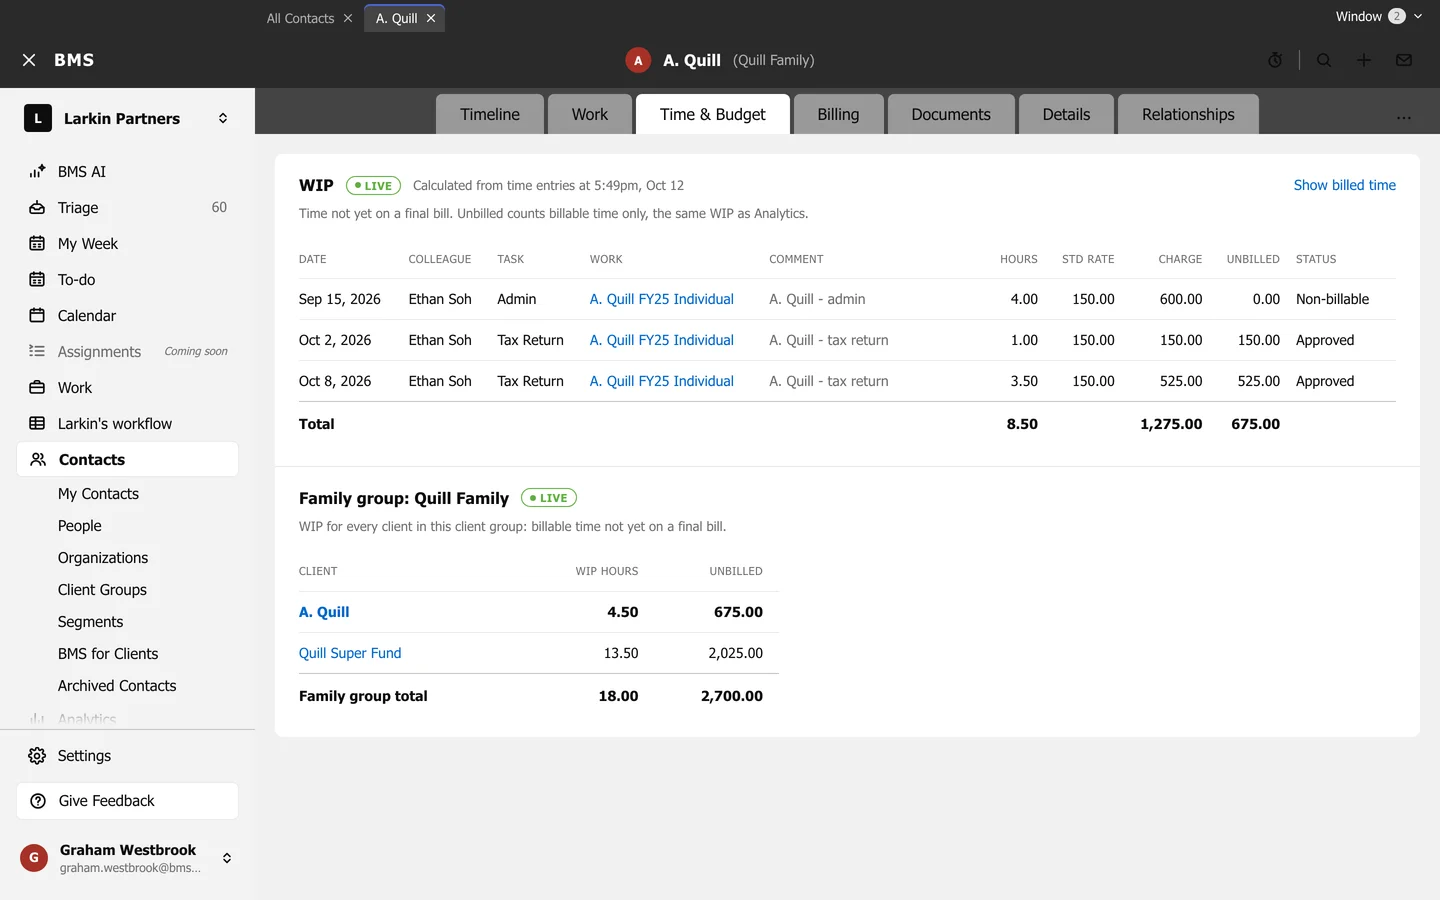The width and height of the screenshot is (1440, 900).
Task: Switch to the Billing tab
Action: click(x=838, y=114)
